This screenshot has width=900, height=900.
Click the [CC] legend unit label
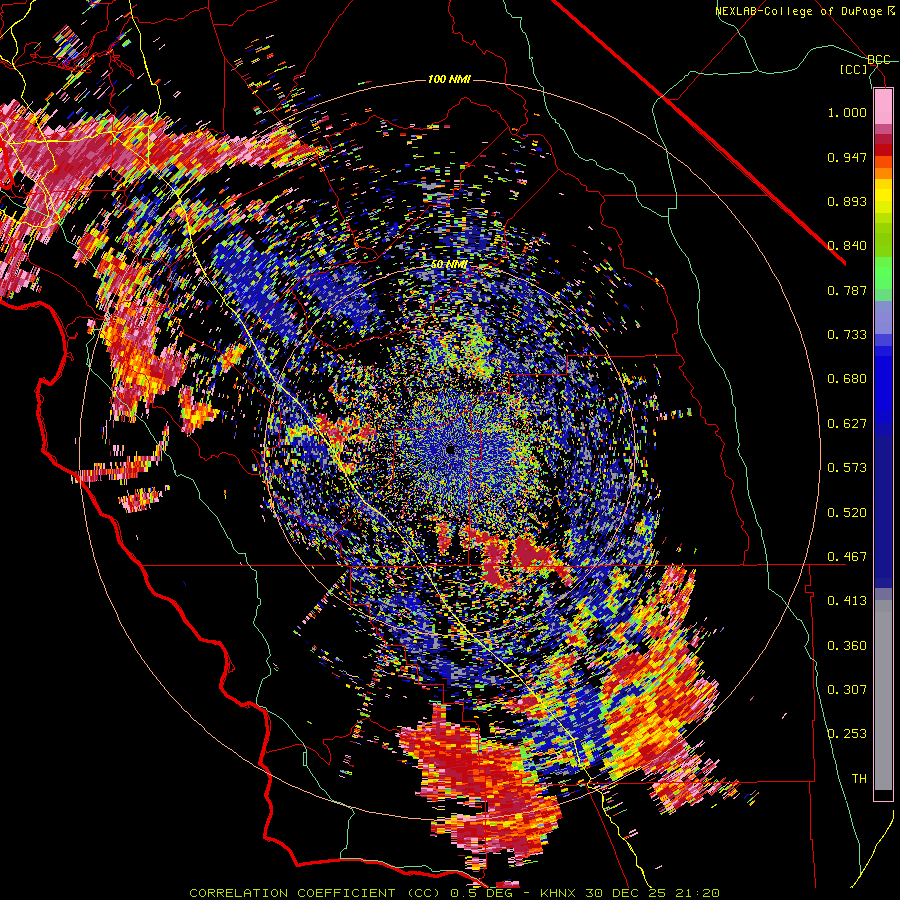coord(854,70)
